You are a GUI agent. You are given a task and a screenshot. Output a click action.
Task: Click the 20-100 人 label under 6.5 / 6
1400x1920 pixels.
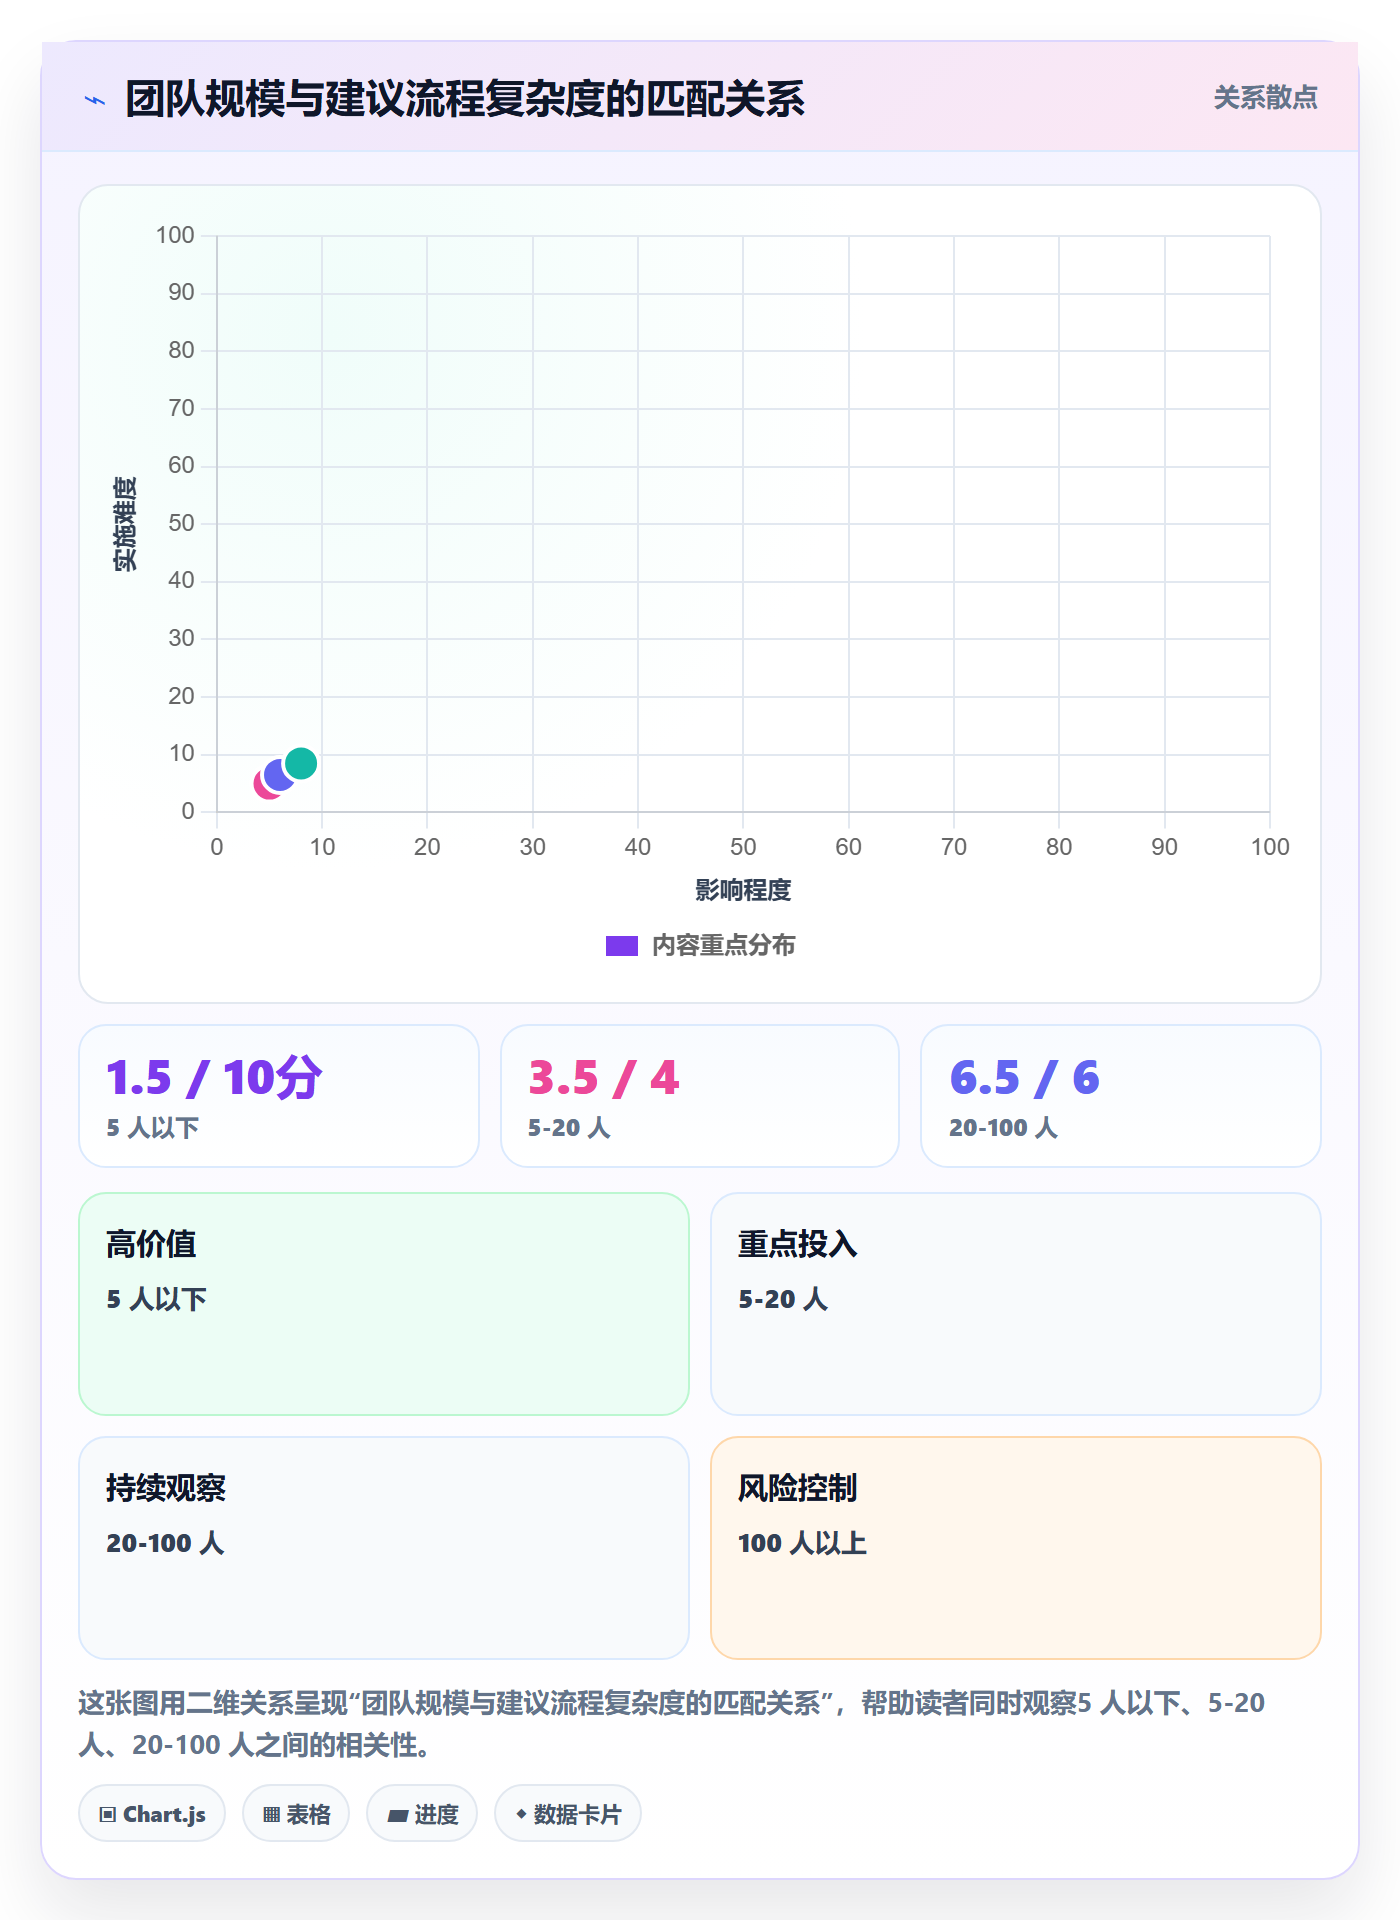point(1003,1128)
